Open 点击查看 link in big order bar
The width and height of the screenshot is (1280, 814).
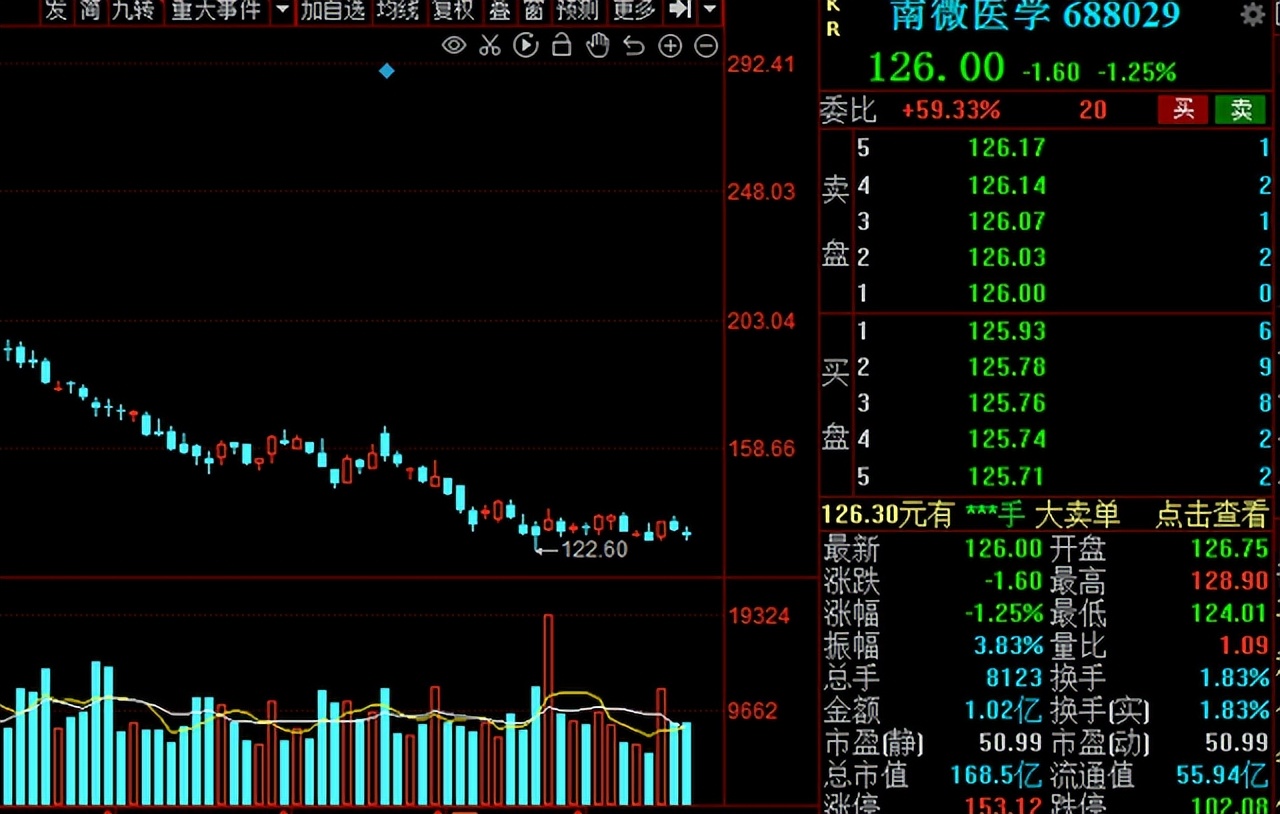(x=1212, y=515)
